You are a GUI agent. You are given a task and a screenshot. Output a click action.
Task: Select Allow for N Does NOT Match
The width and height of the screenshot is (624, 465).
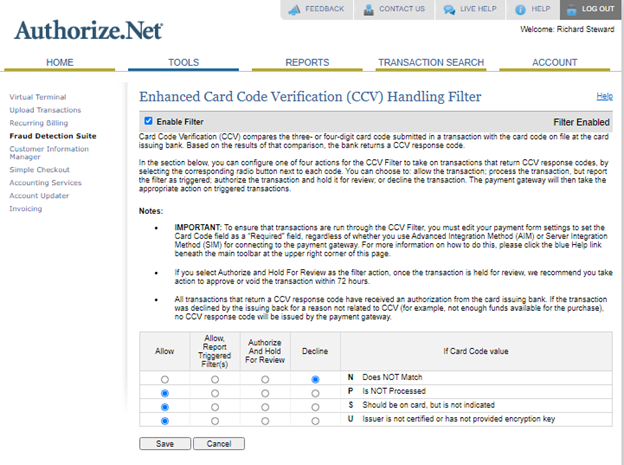point(165,379)
